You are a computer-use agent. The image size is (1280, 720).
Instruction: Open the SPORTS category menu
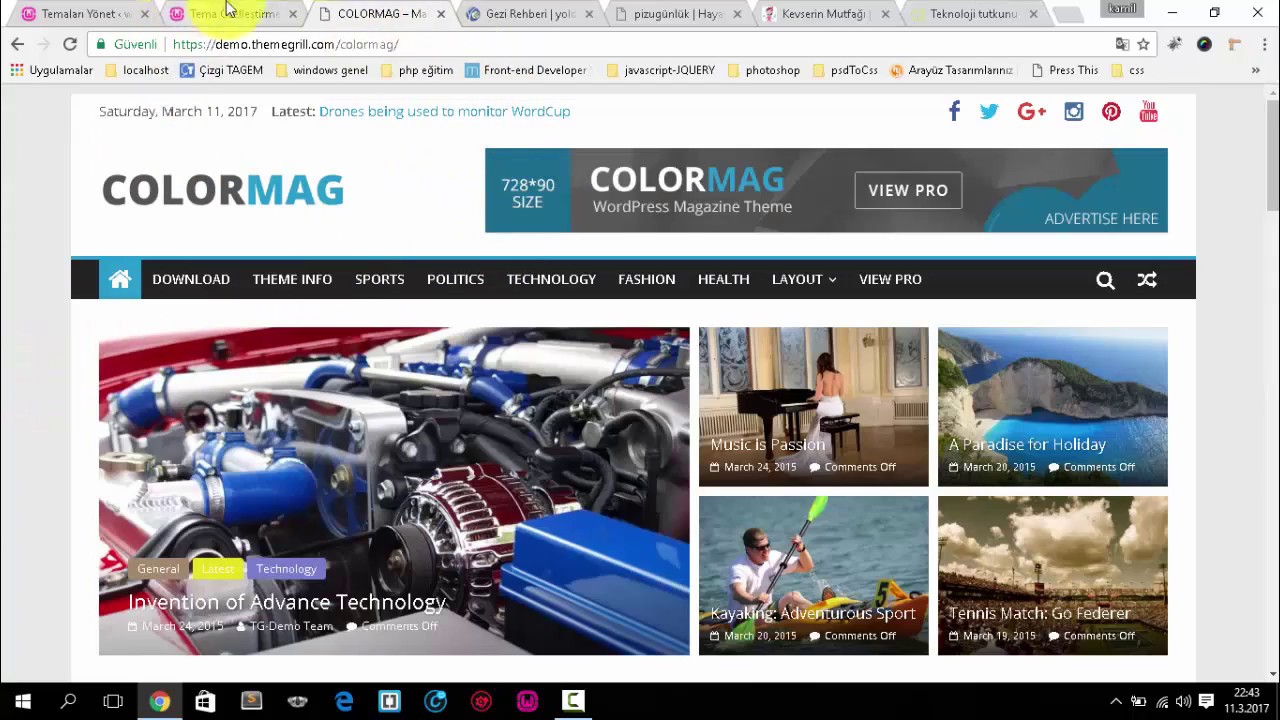(x=380, y=279)
